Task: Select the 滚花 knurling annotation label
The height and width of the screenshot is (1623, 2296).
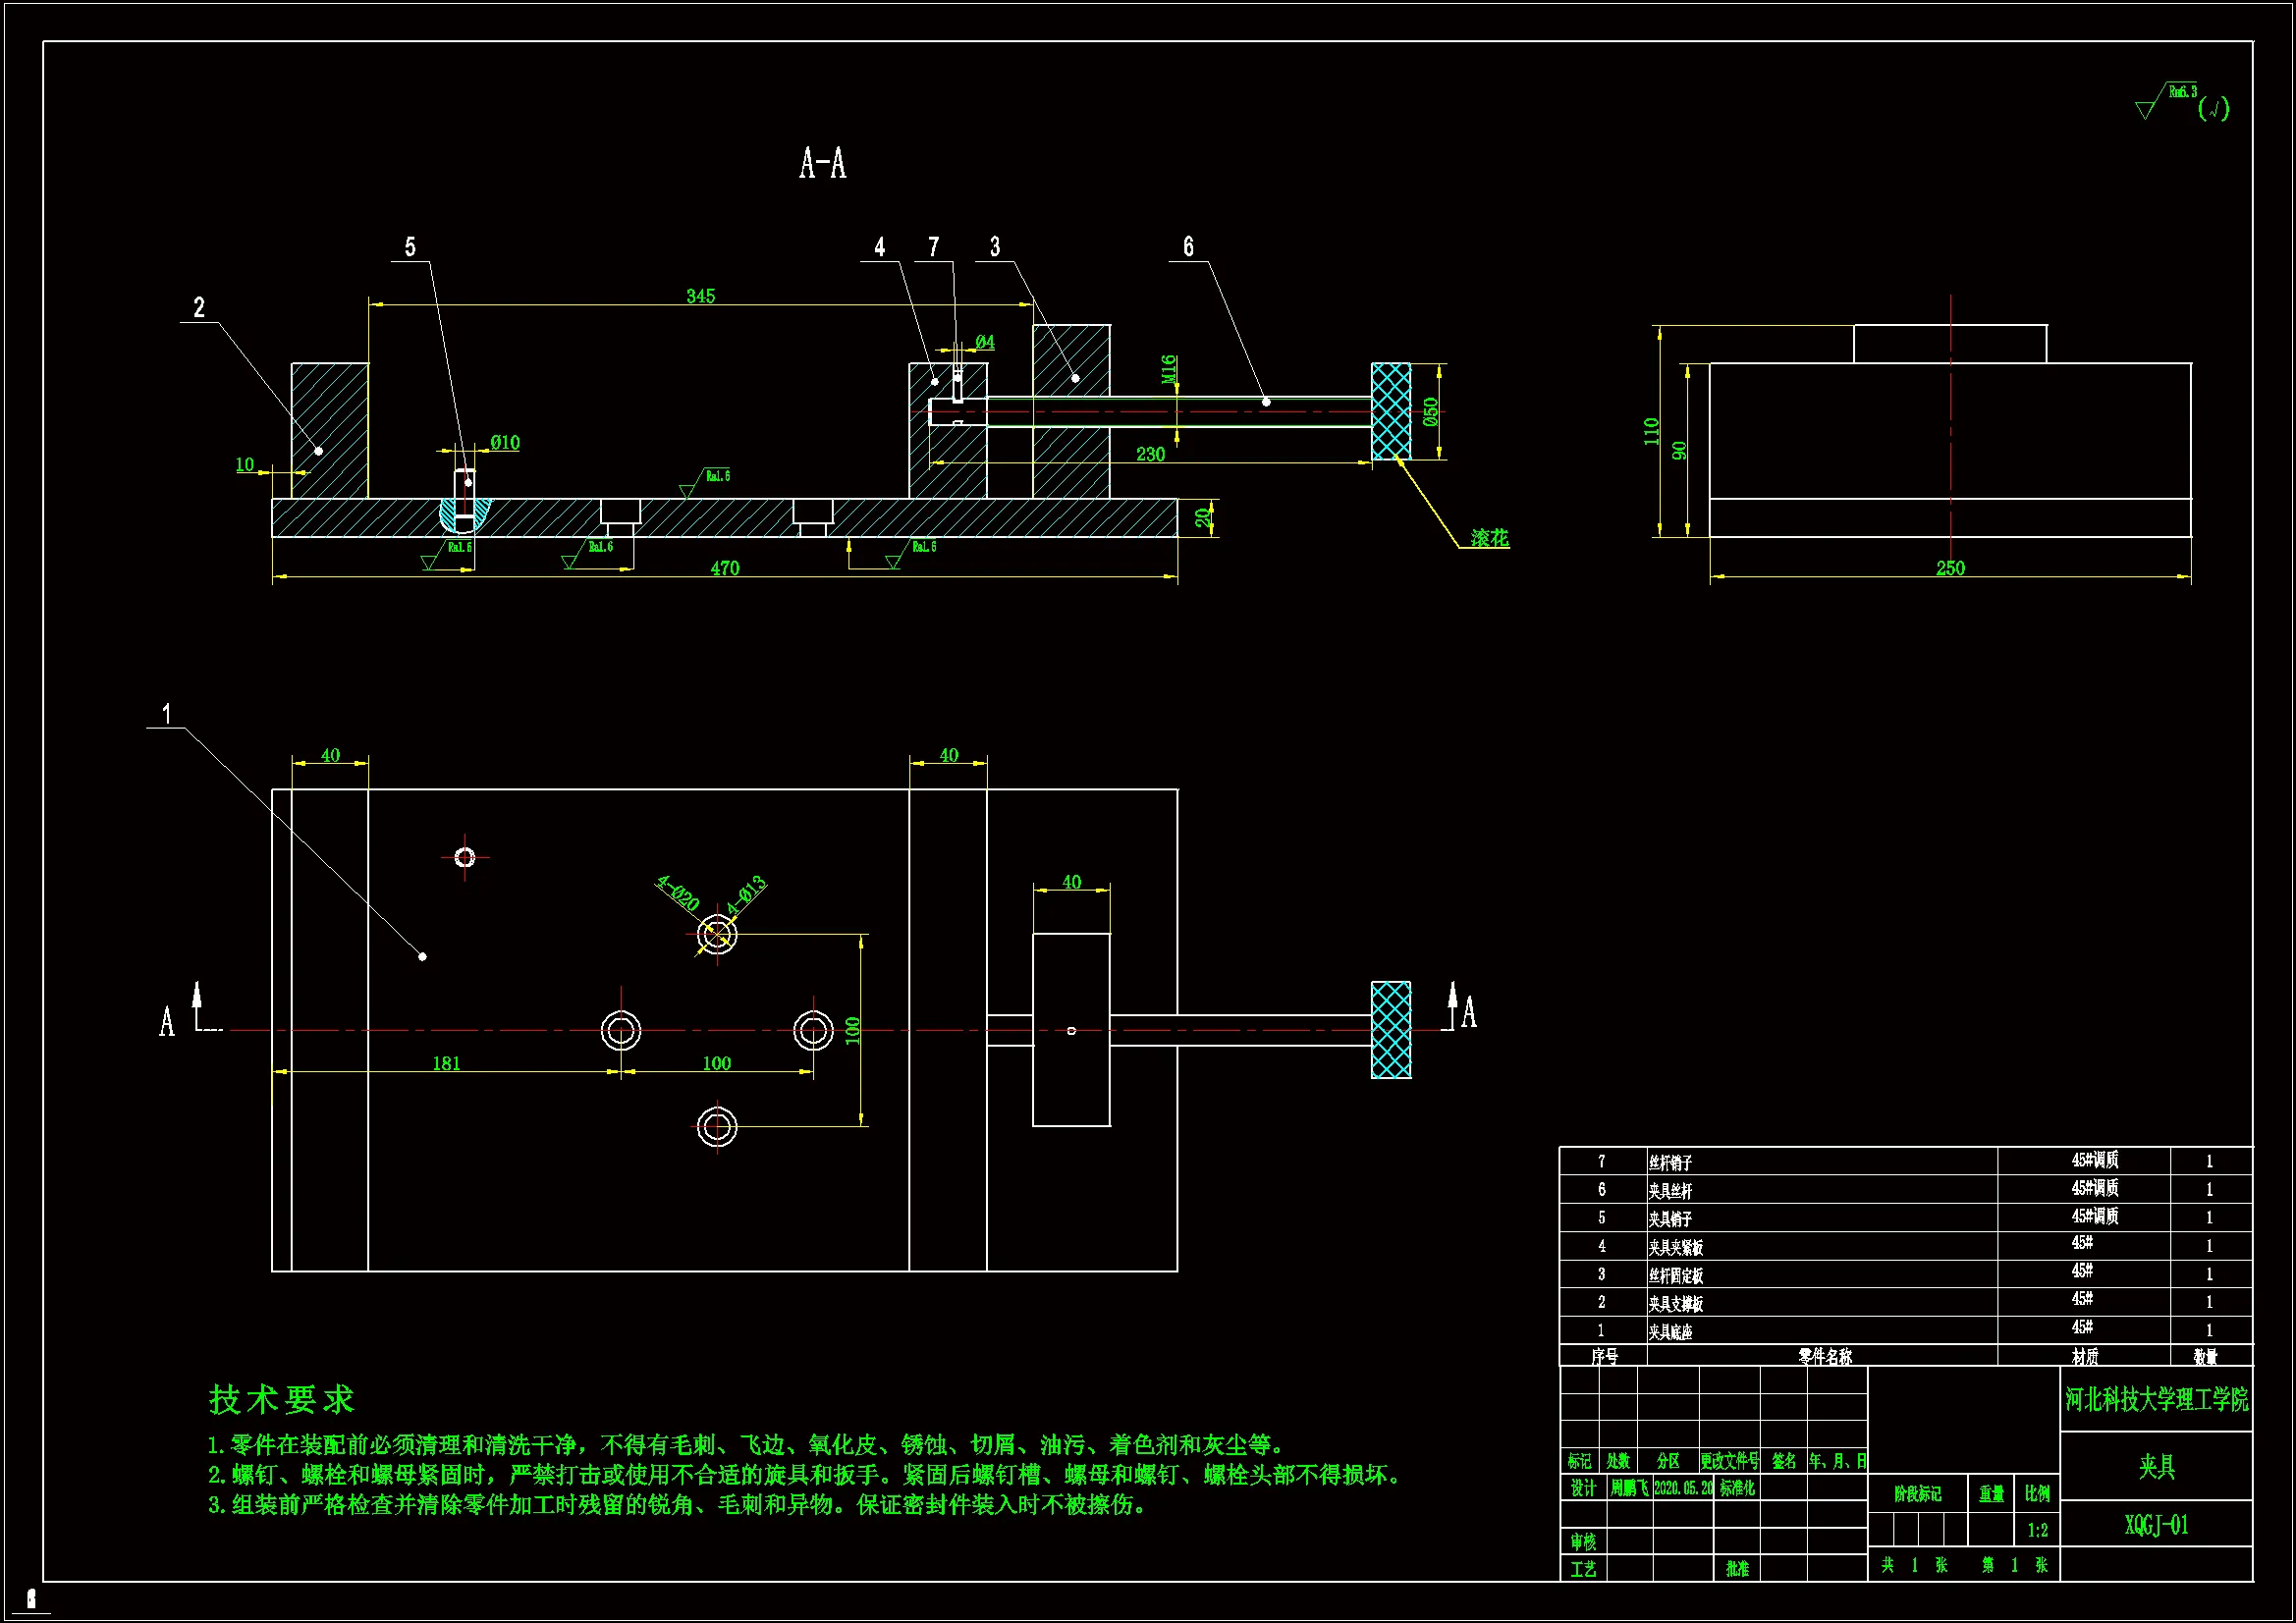Action: tap(1489, 538)
